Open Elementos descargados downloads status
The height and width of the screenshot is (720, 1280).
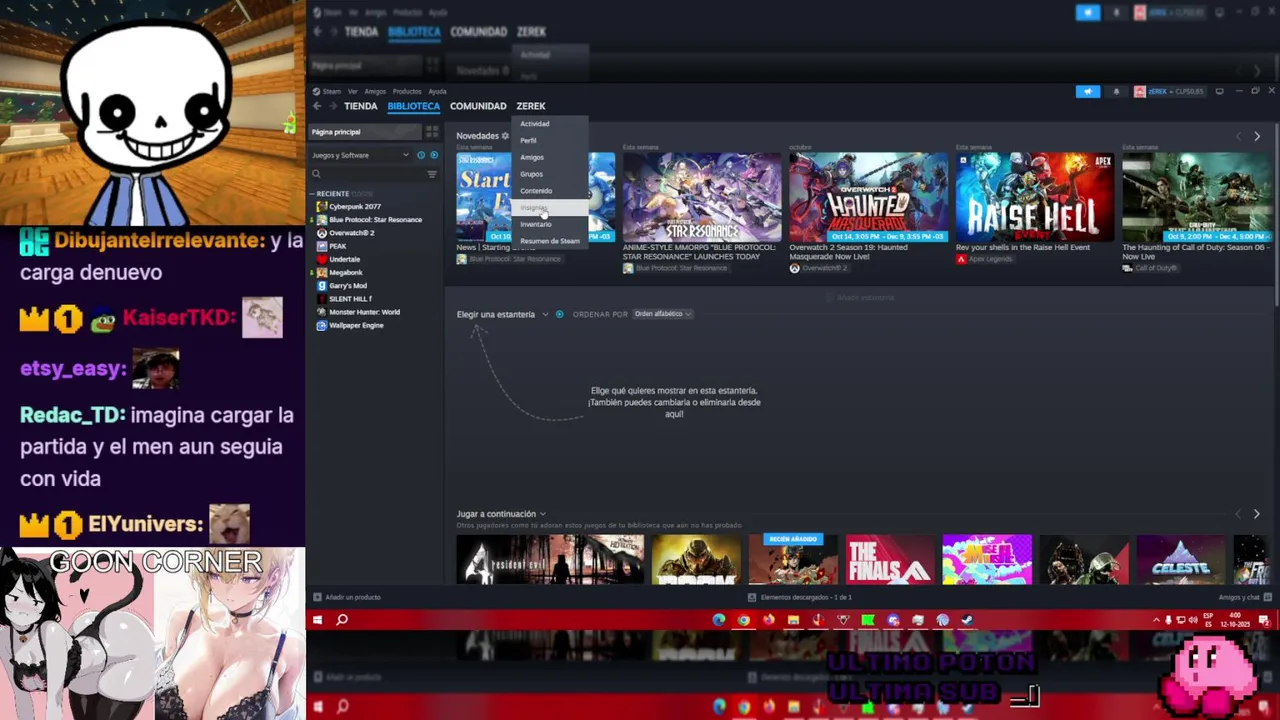800,597
